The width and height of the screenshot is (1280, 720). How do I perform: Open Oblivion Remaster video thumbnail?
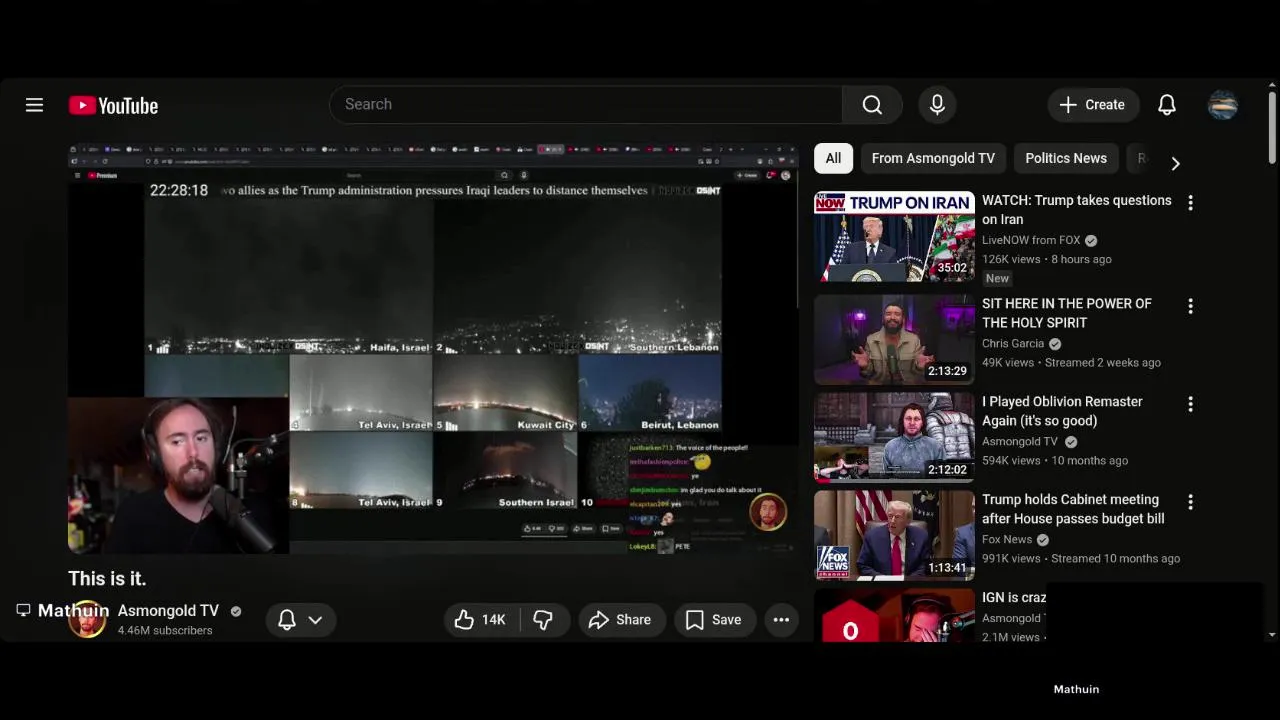[894, 437]
